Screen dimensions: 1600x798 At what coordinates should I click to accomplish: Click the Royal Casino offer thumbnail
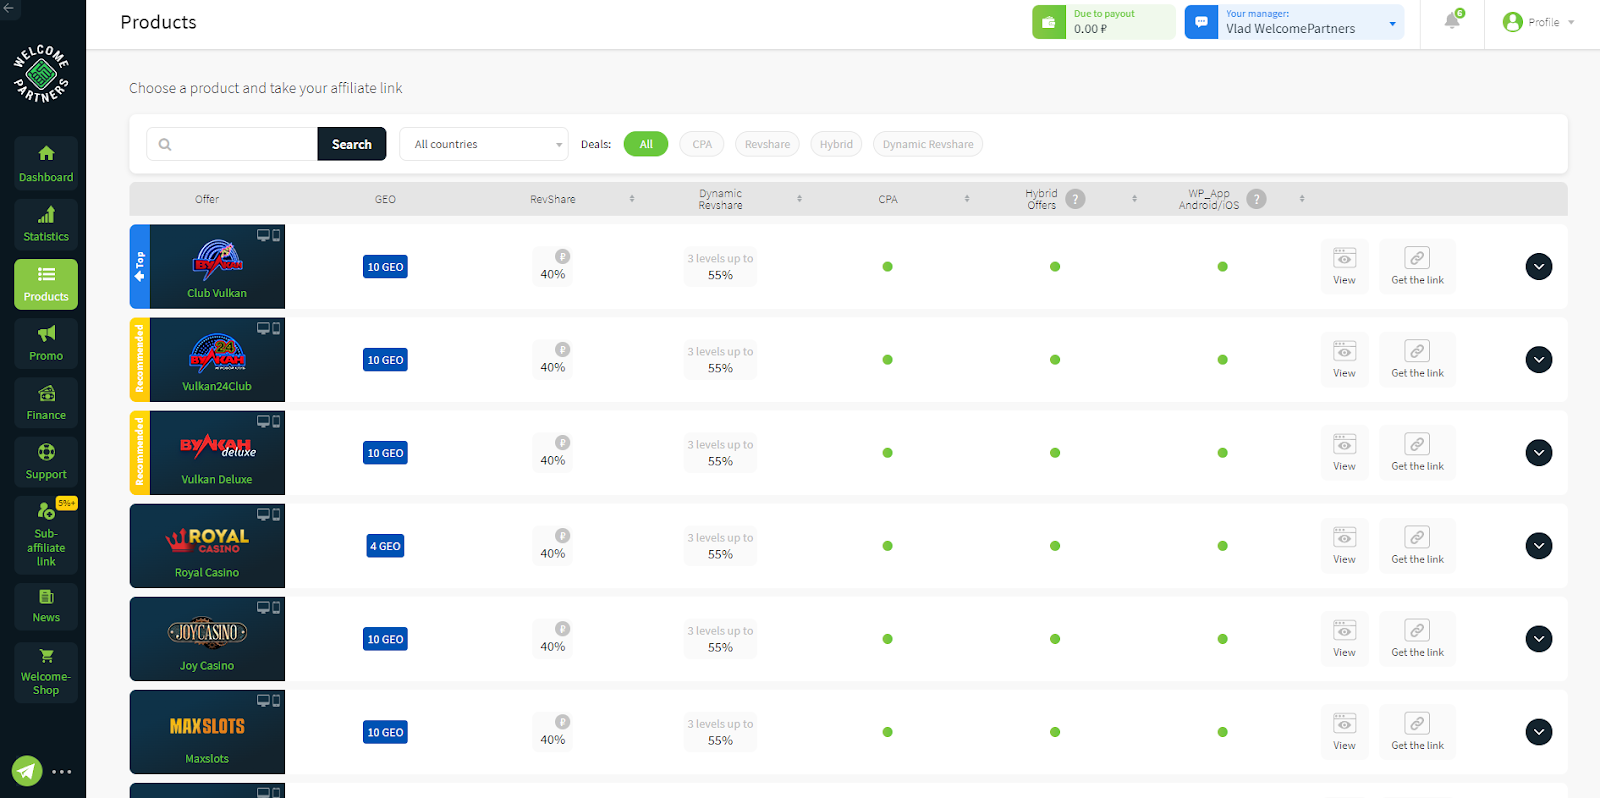207,546
